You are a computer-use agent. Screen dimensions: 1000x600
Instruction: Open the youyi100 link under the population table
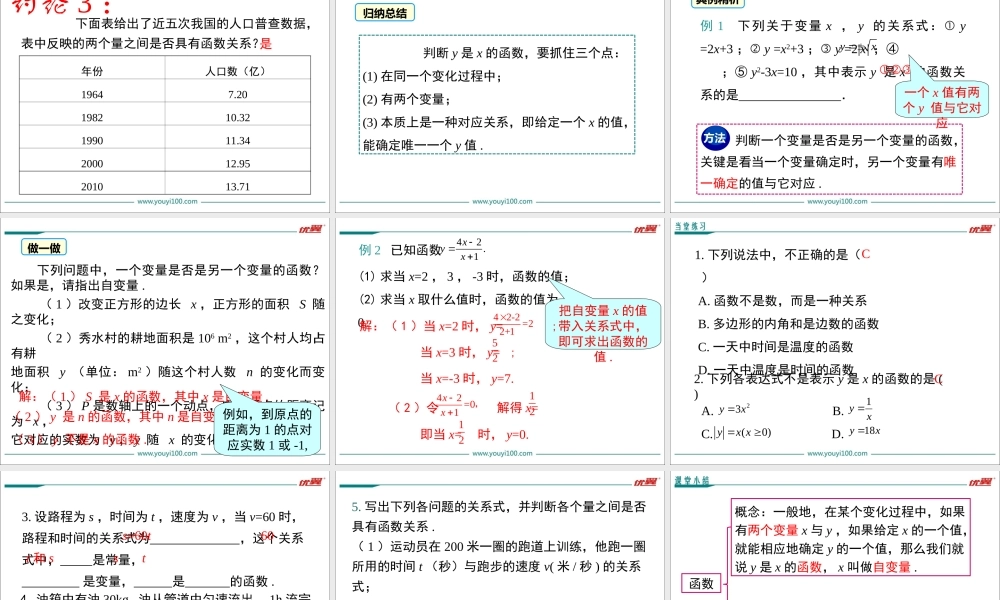point(167,202)
